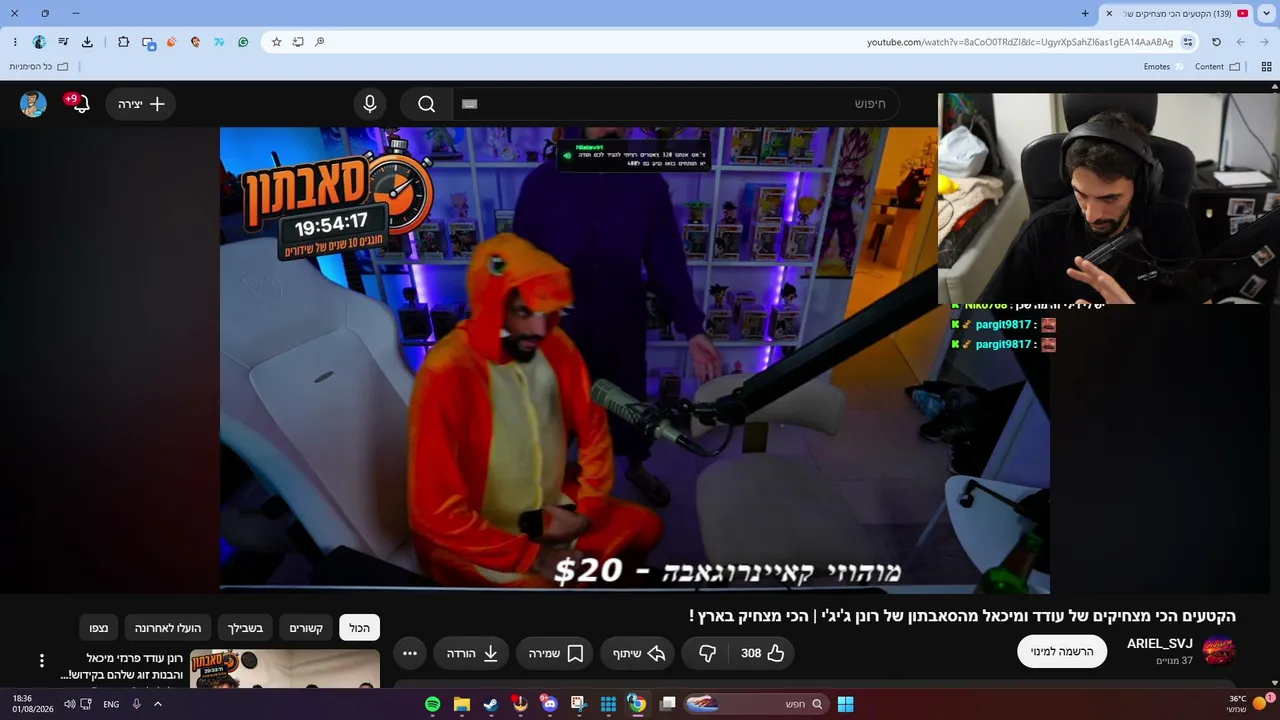Image resolution: width=1280 pixels, height=720 pixels.
Task: Open the Extensions puzzle-piece menu
Action: click(x=124, y=42)
